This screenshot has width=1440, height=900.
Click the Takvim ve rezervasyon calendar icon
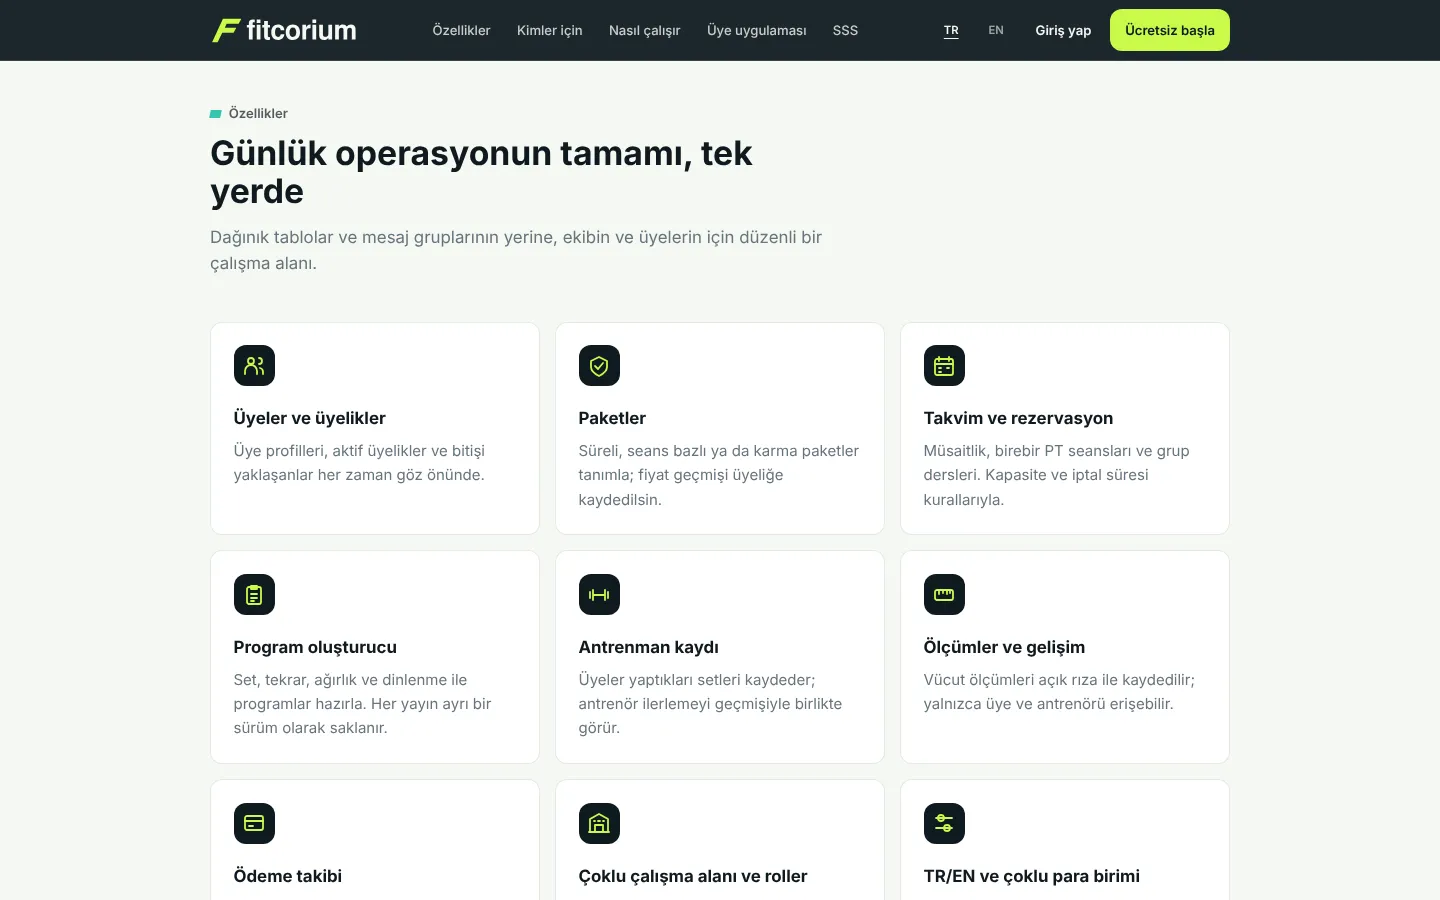[944, 366]
